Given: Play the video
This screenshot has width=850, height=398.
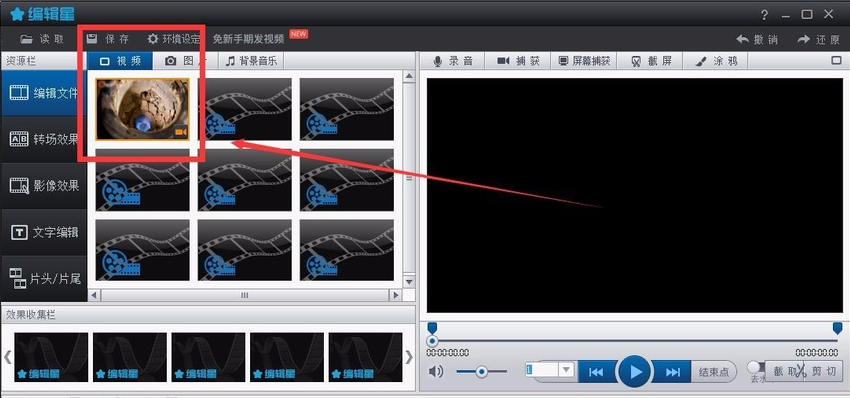Looking at the screenshot, I should [634, 372].
